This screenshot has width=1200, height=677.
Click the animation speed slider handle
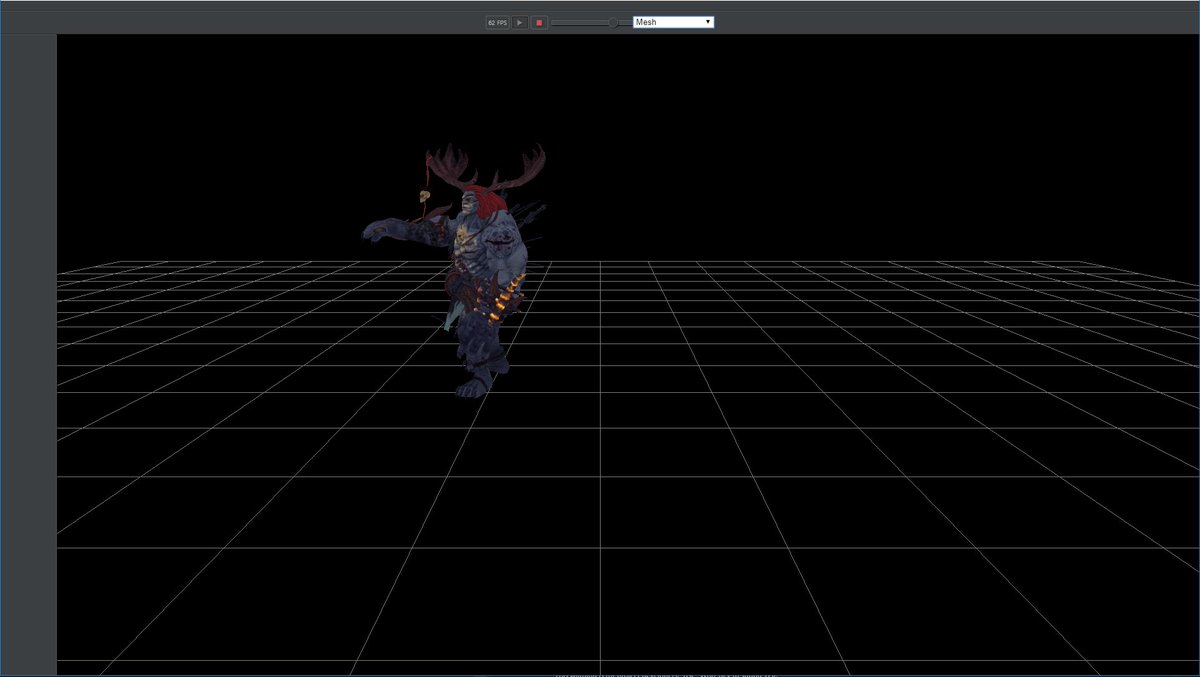pyautogui.click(x=613, y=22)
